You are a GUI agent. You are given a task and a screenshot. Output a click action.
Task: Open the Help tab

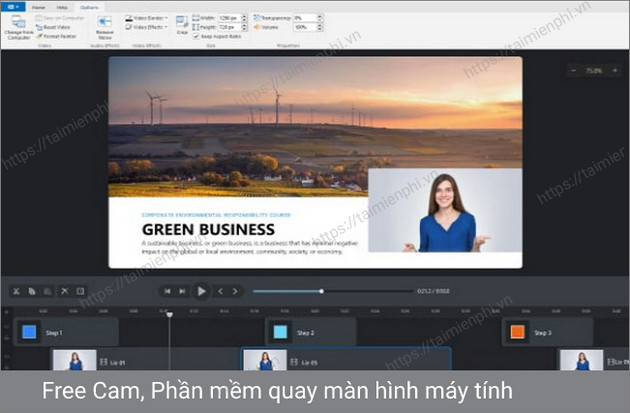pyautogui.click(x=61, y=5)
